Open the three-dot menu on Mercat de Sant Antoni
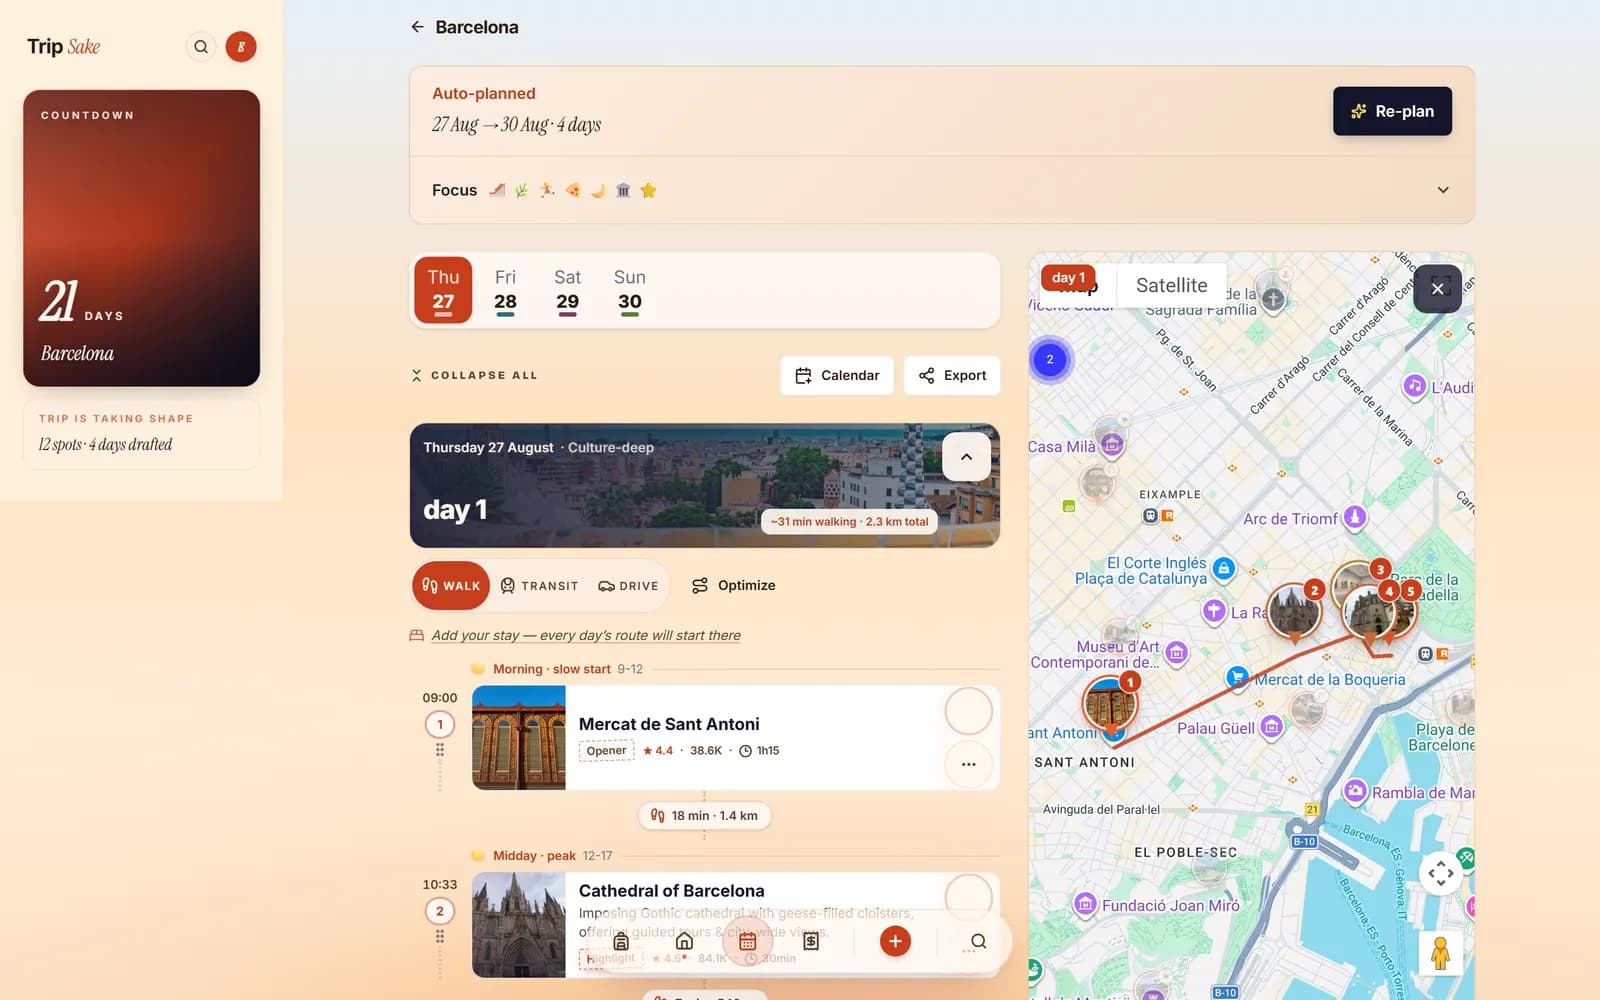1600x1000 pixels. (x=968, y=764)
